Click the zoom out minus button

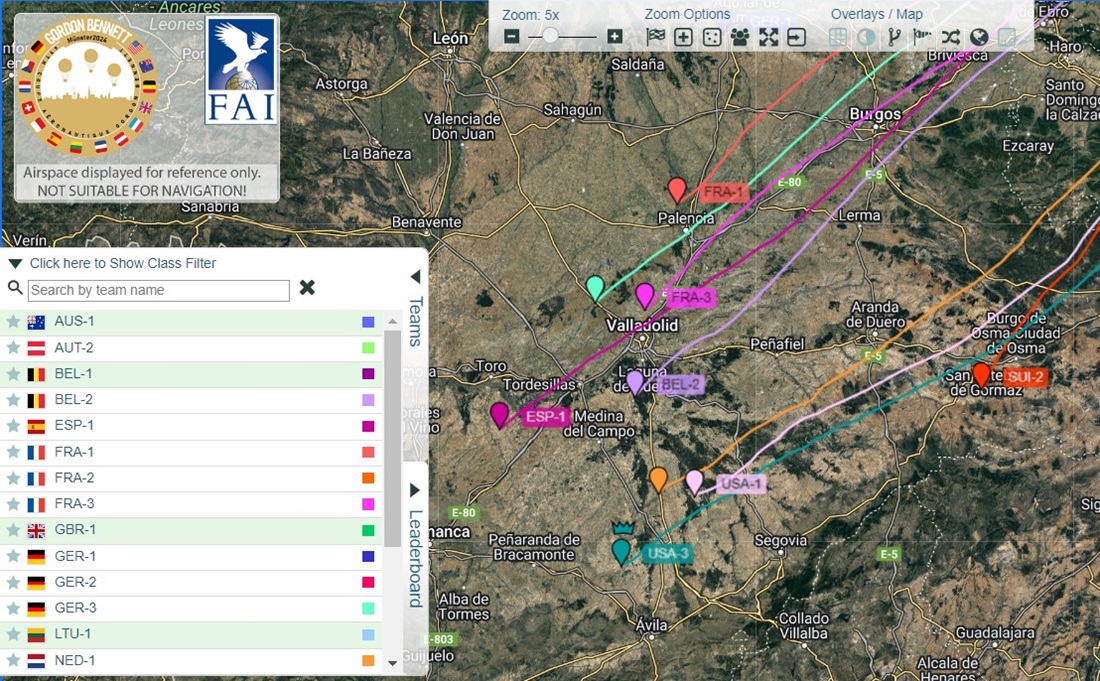(x=512, y=37)
